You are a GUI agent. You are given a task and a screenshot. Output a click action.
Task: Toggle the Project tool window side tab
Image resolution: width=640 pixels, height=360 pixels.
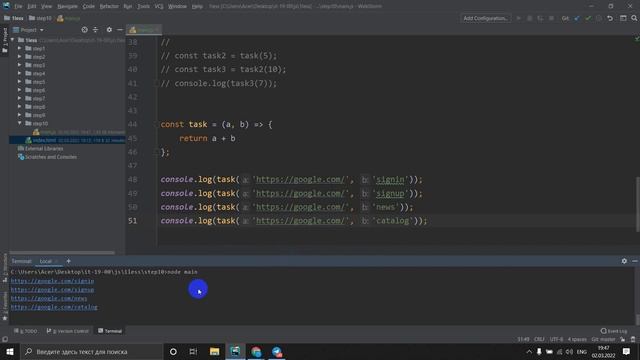[x=4, y=40]
